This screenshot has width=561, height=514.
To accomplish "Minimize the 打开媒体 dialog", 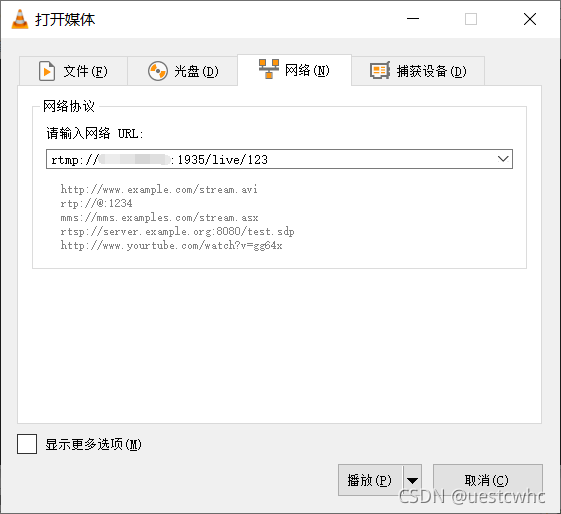I will pos(413,19).
